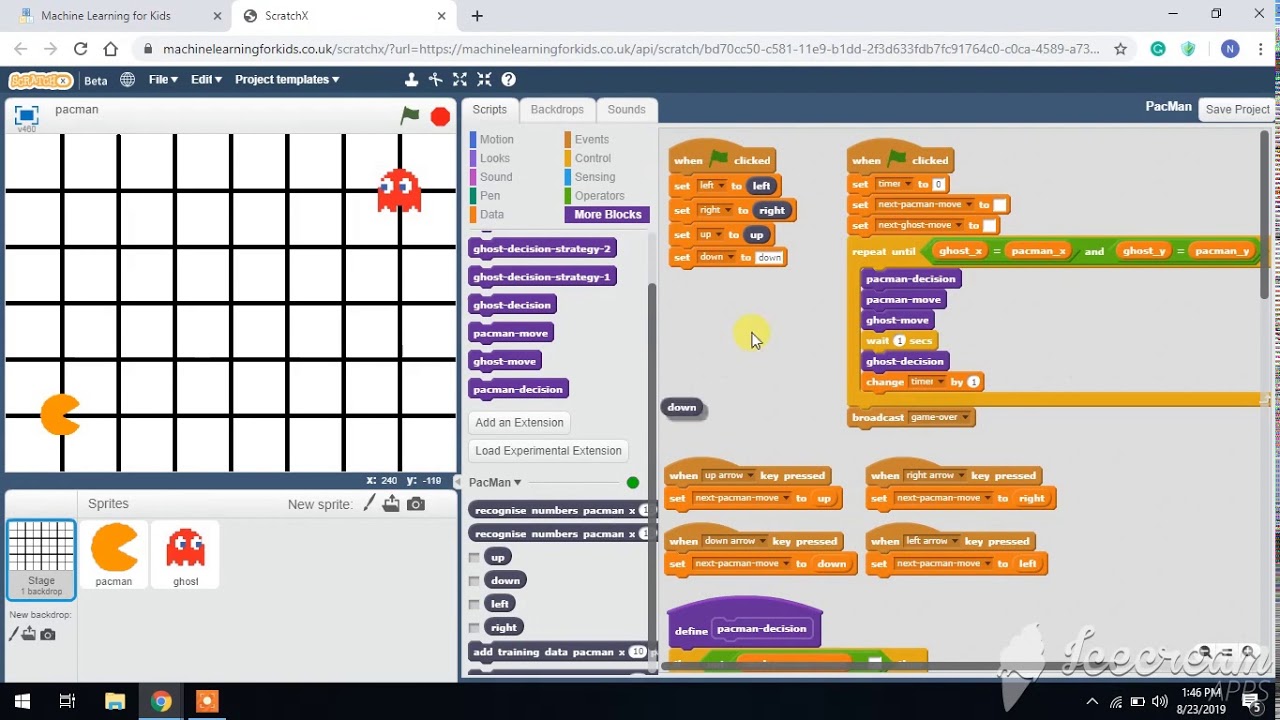Open the File menu
This screenshot has height=720, width=1280.
pyautogui.click(x=163, y=80)
